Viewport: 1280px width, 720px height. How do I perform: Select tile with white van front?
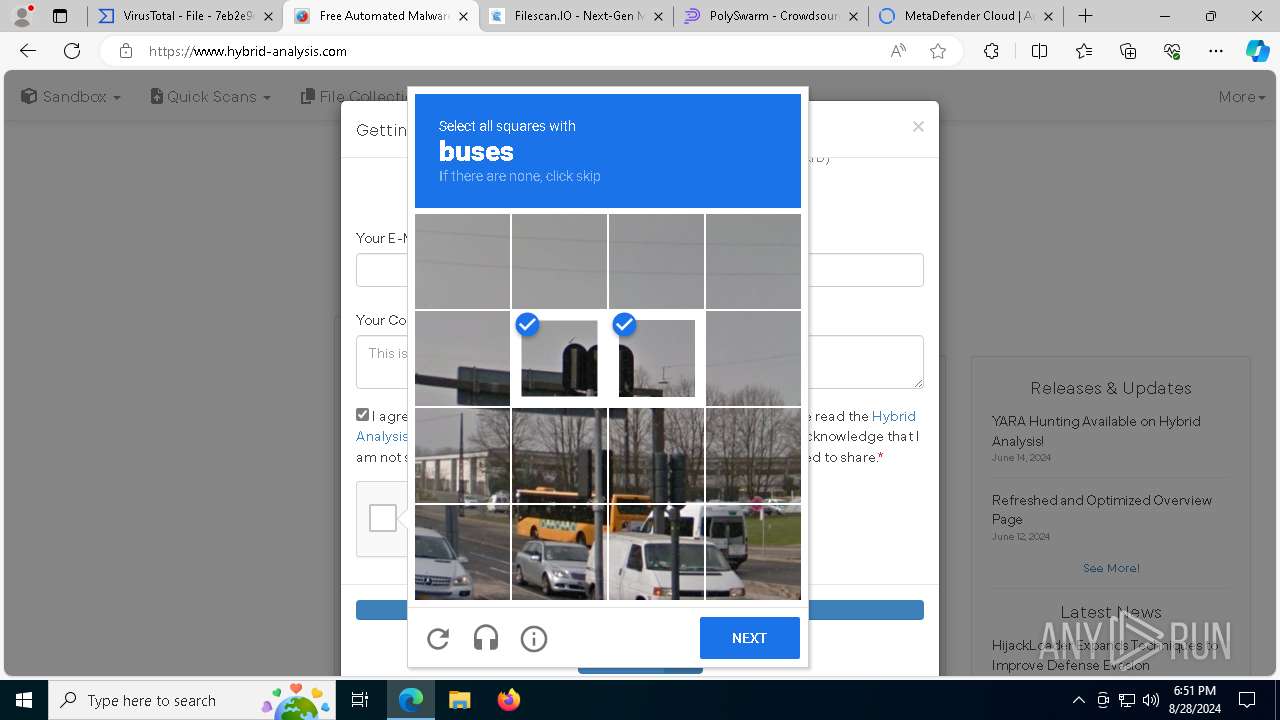(656, 552)
